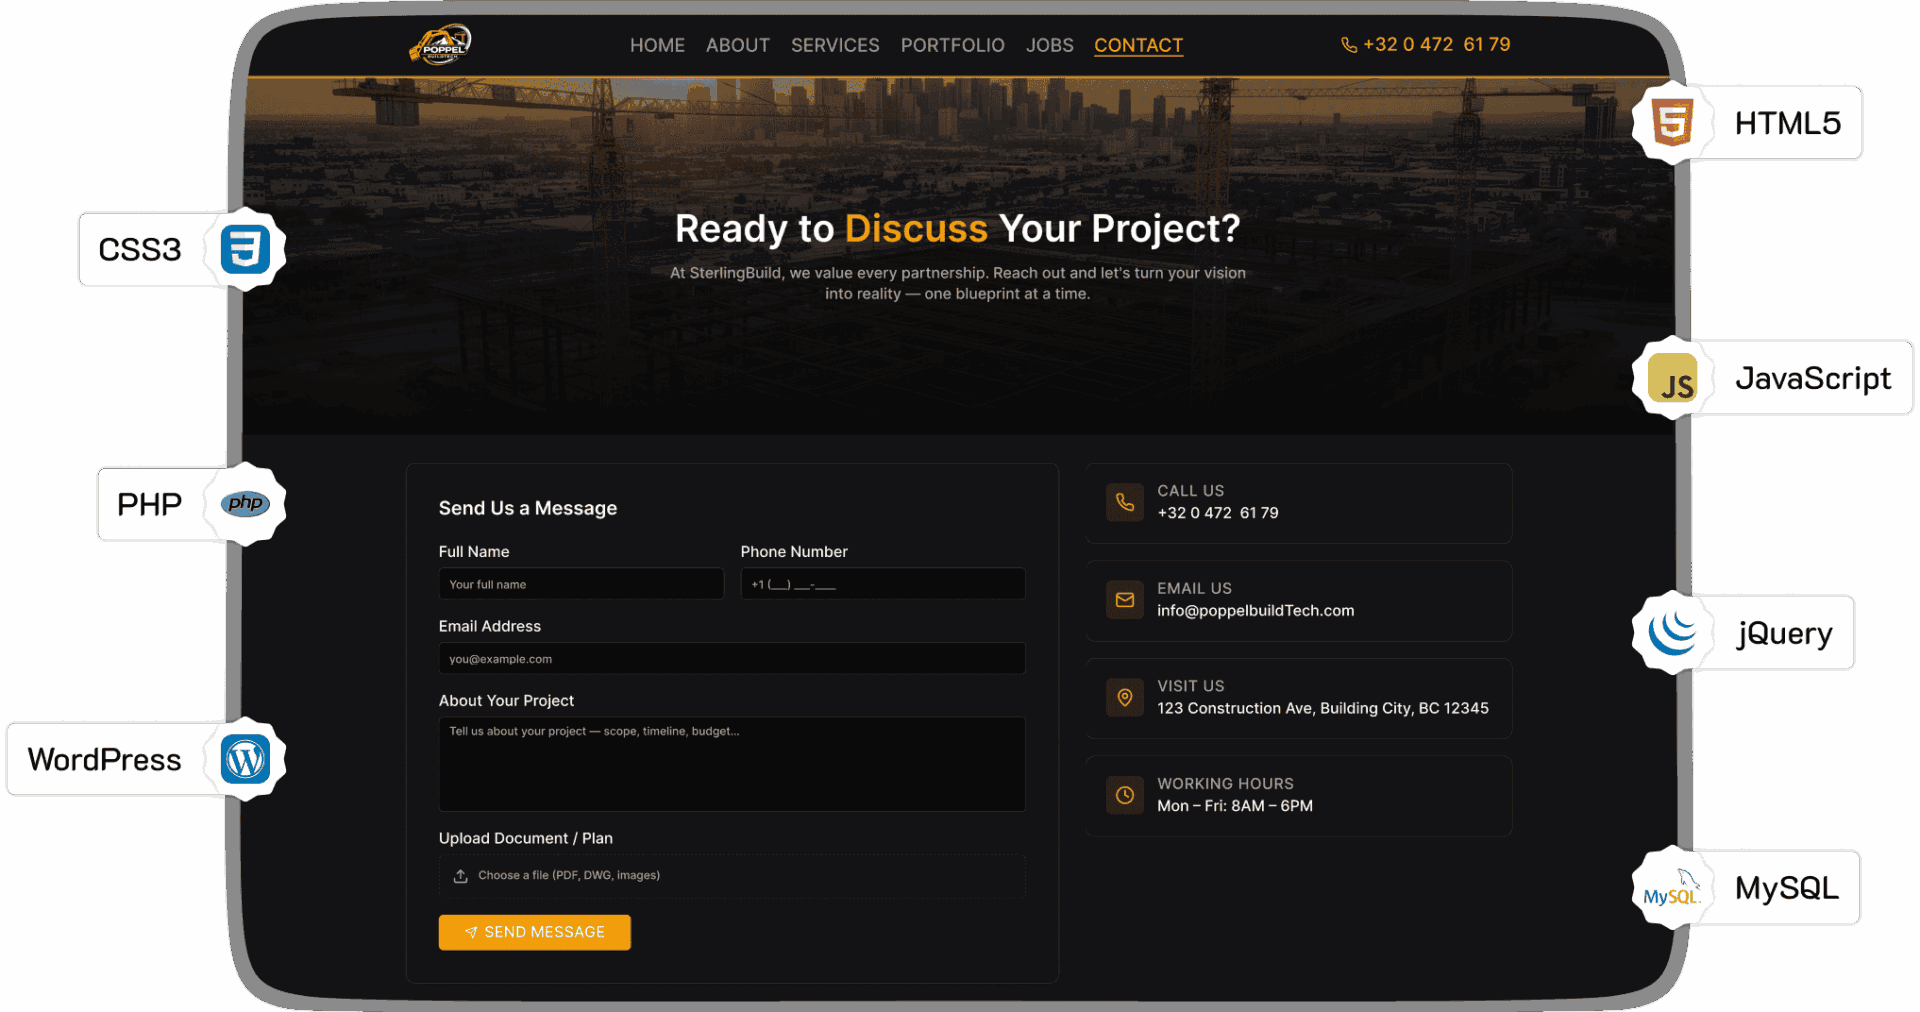Click the WordPress logo icon
Viewport: 1920px width, 1012px height.
pos(245,760)
